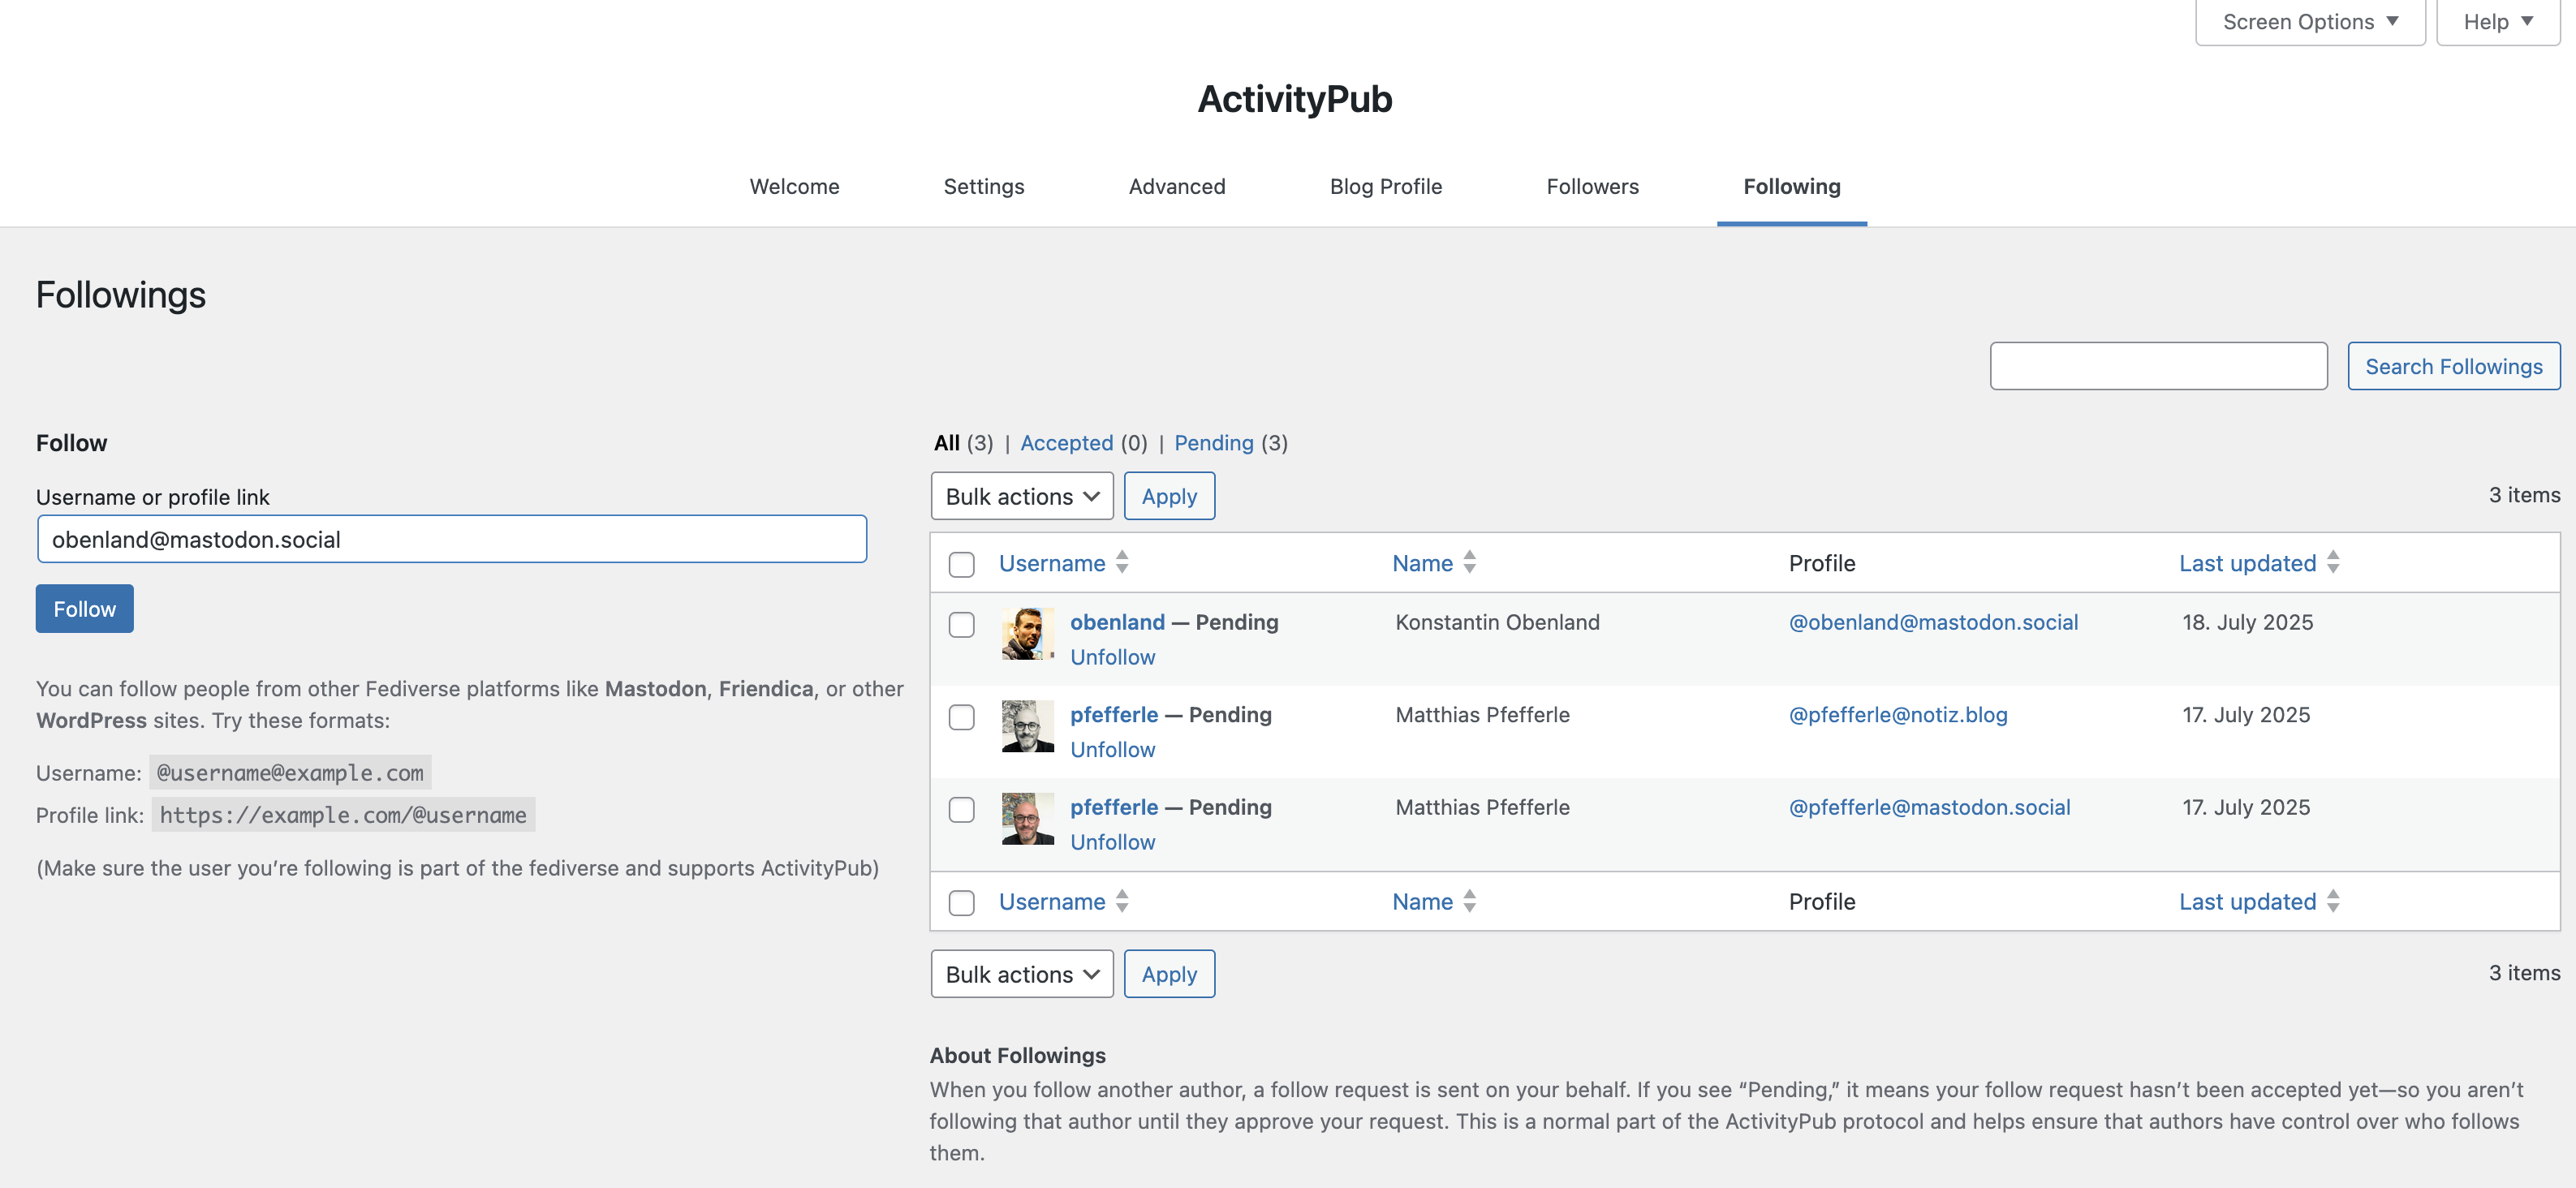Image resolution: width=2576 pixels, height=1188 pixels.
Task: Focus the Search Followings text field
Action: 2158,366
